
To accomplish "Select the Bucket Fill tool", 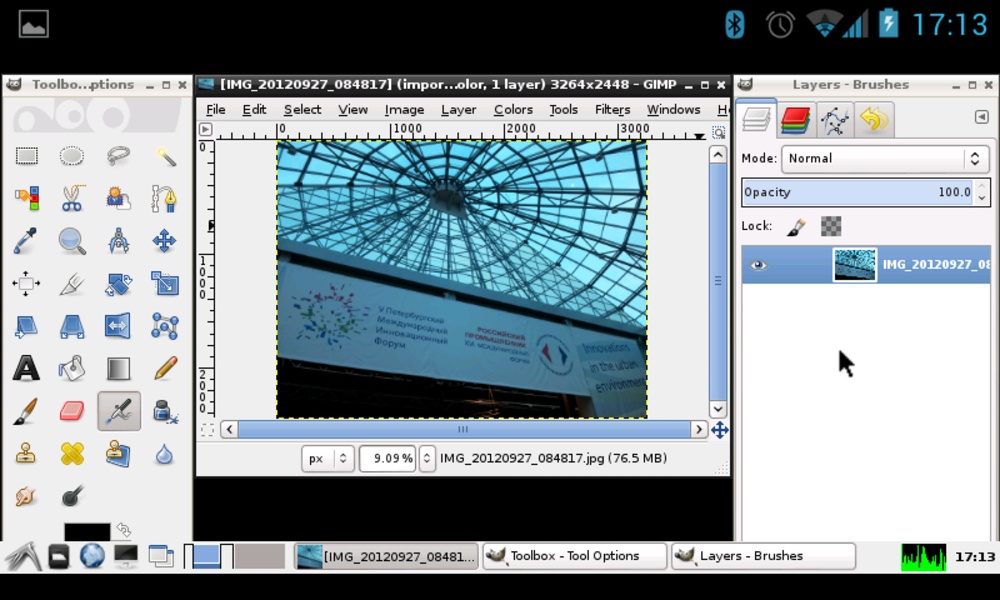I will 72,369.
